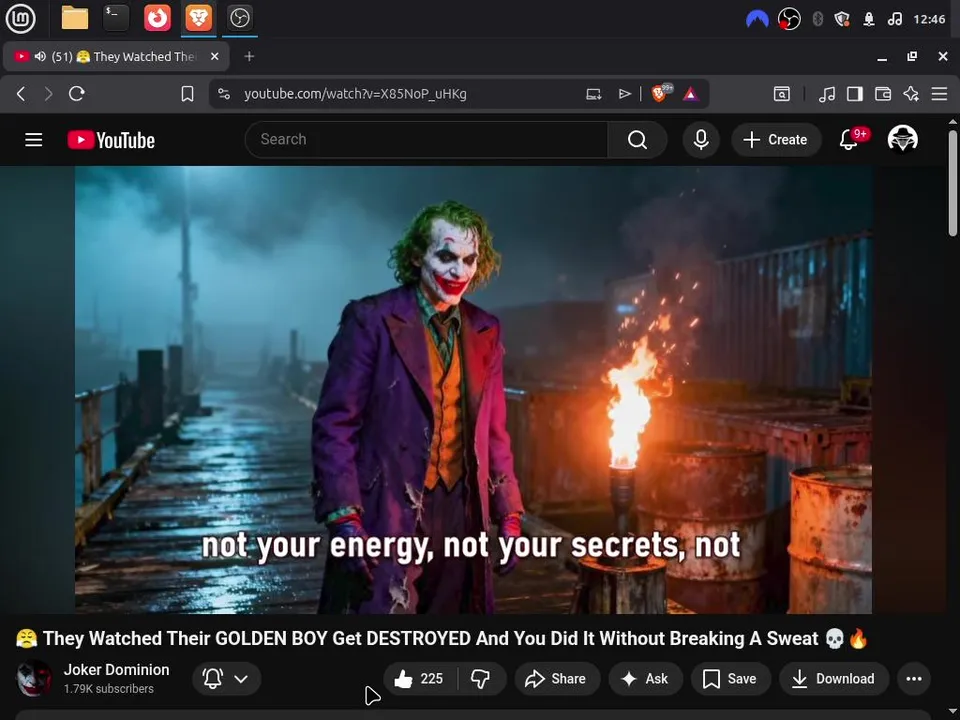Open the account avatar menu
The image size is (960, 720).
[x=902, y=139]
